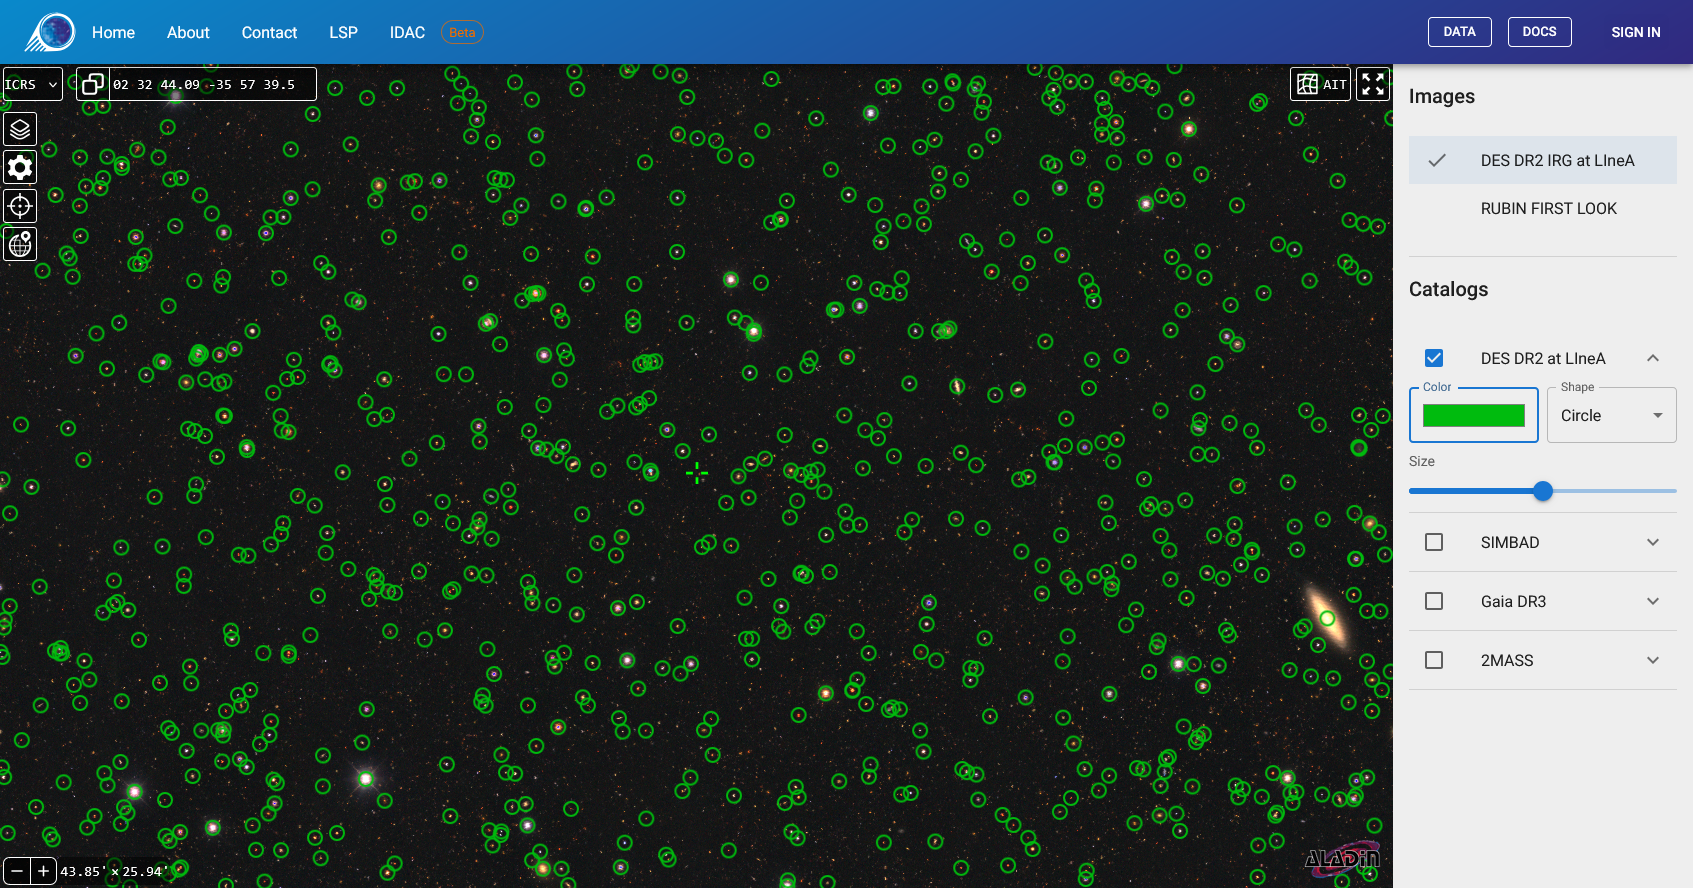Image resolution: width=1693 pixels, height=888 pixels.
Task: Toggle the AIT projection grid button
Action: pos(1321,84)
